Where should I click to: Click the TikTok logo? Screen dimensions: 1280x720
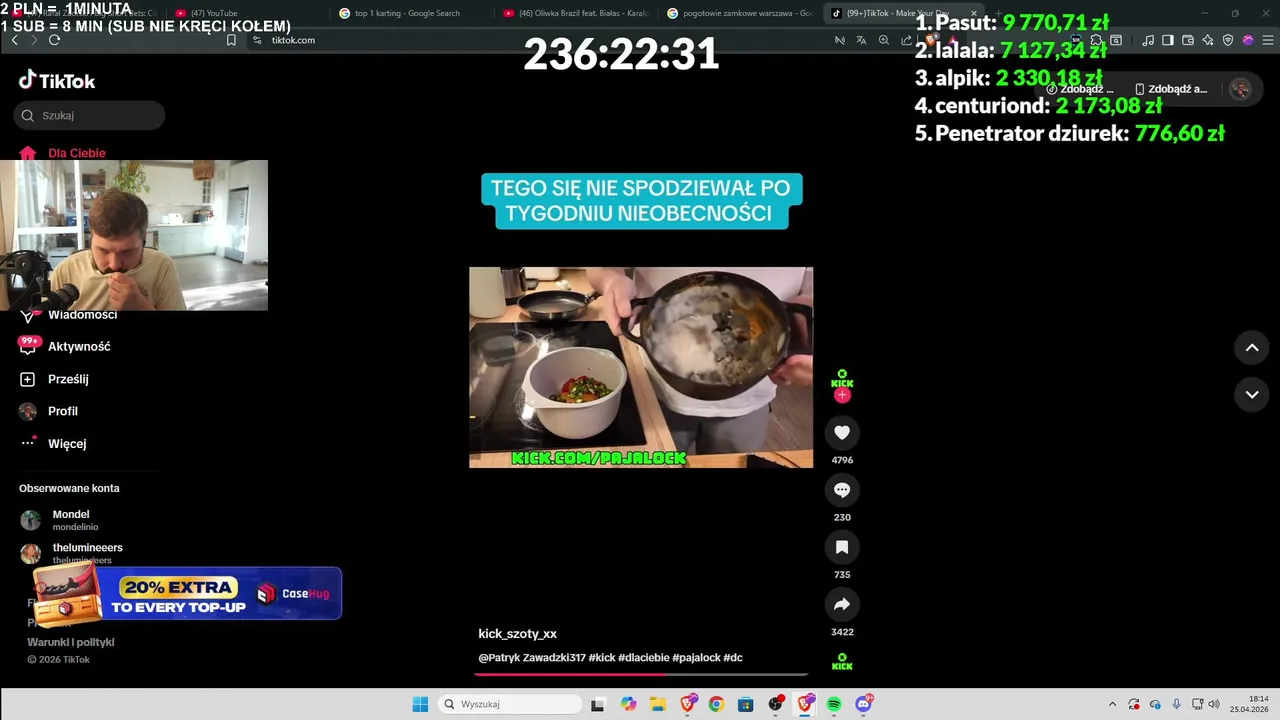click(x=57, y=80)
